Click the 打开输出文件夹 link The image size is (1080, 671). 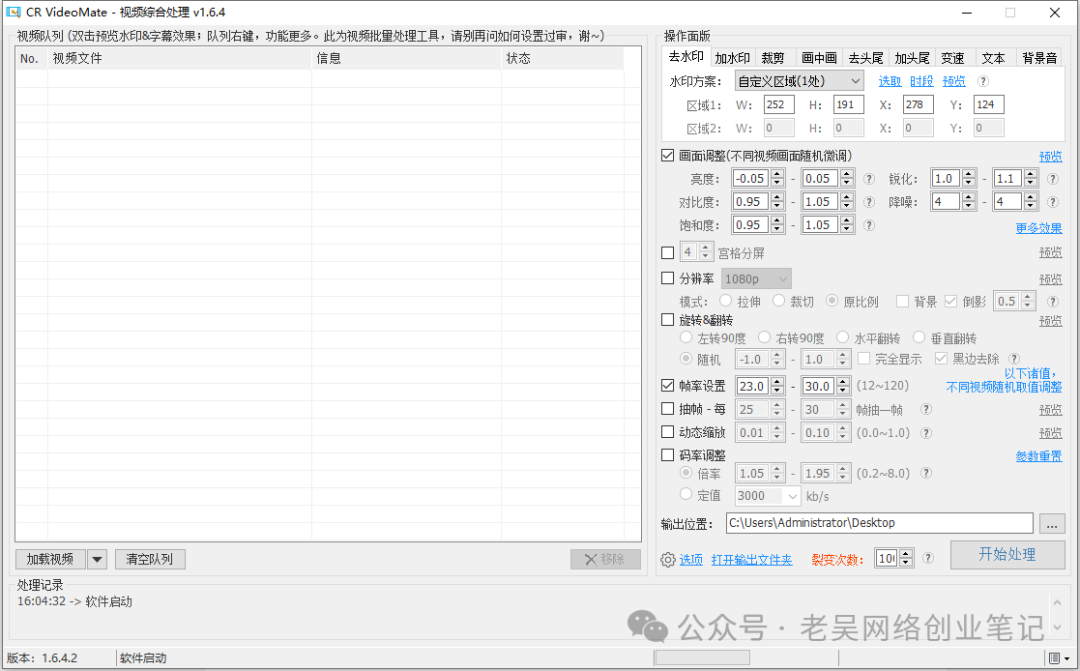(x=751, y=560)
